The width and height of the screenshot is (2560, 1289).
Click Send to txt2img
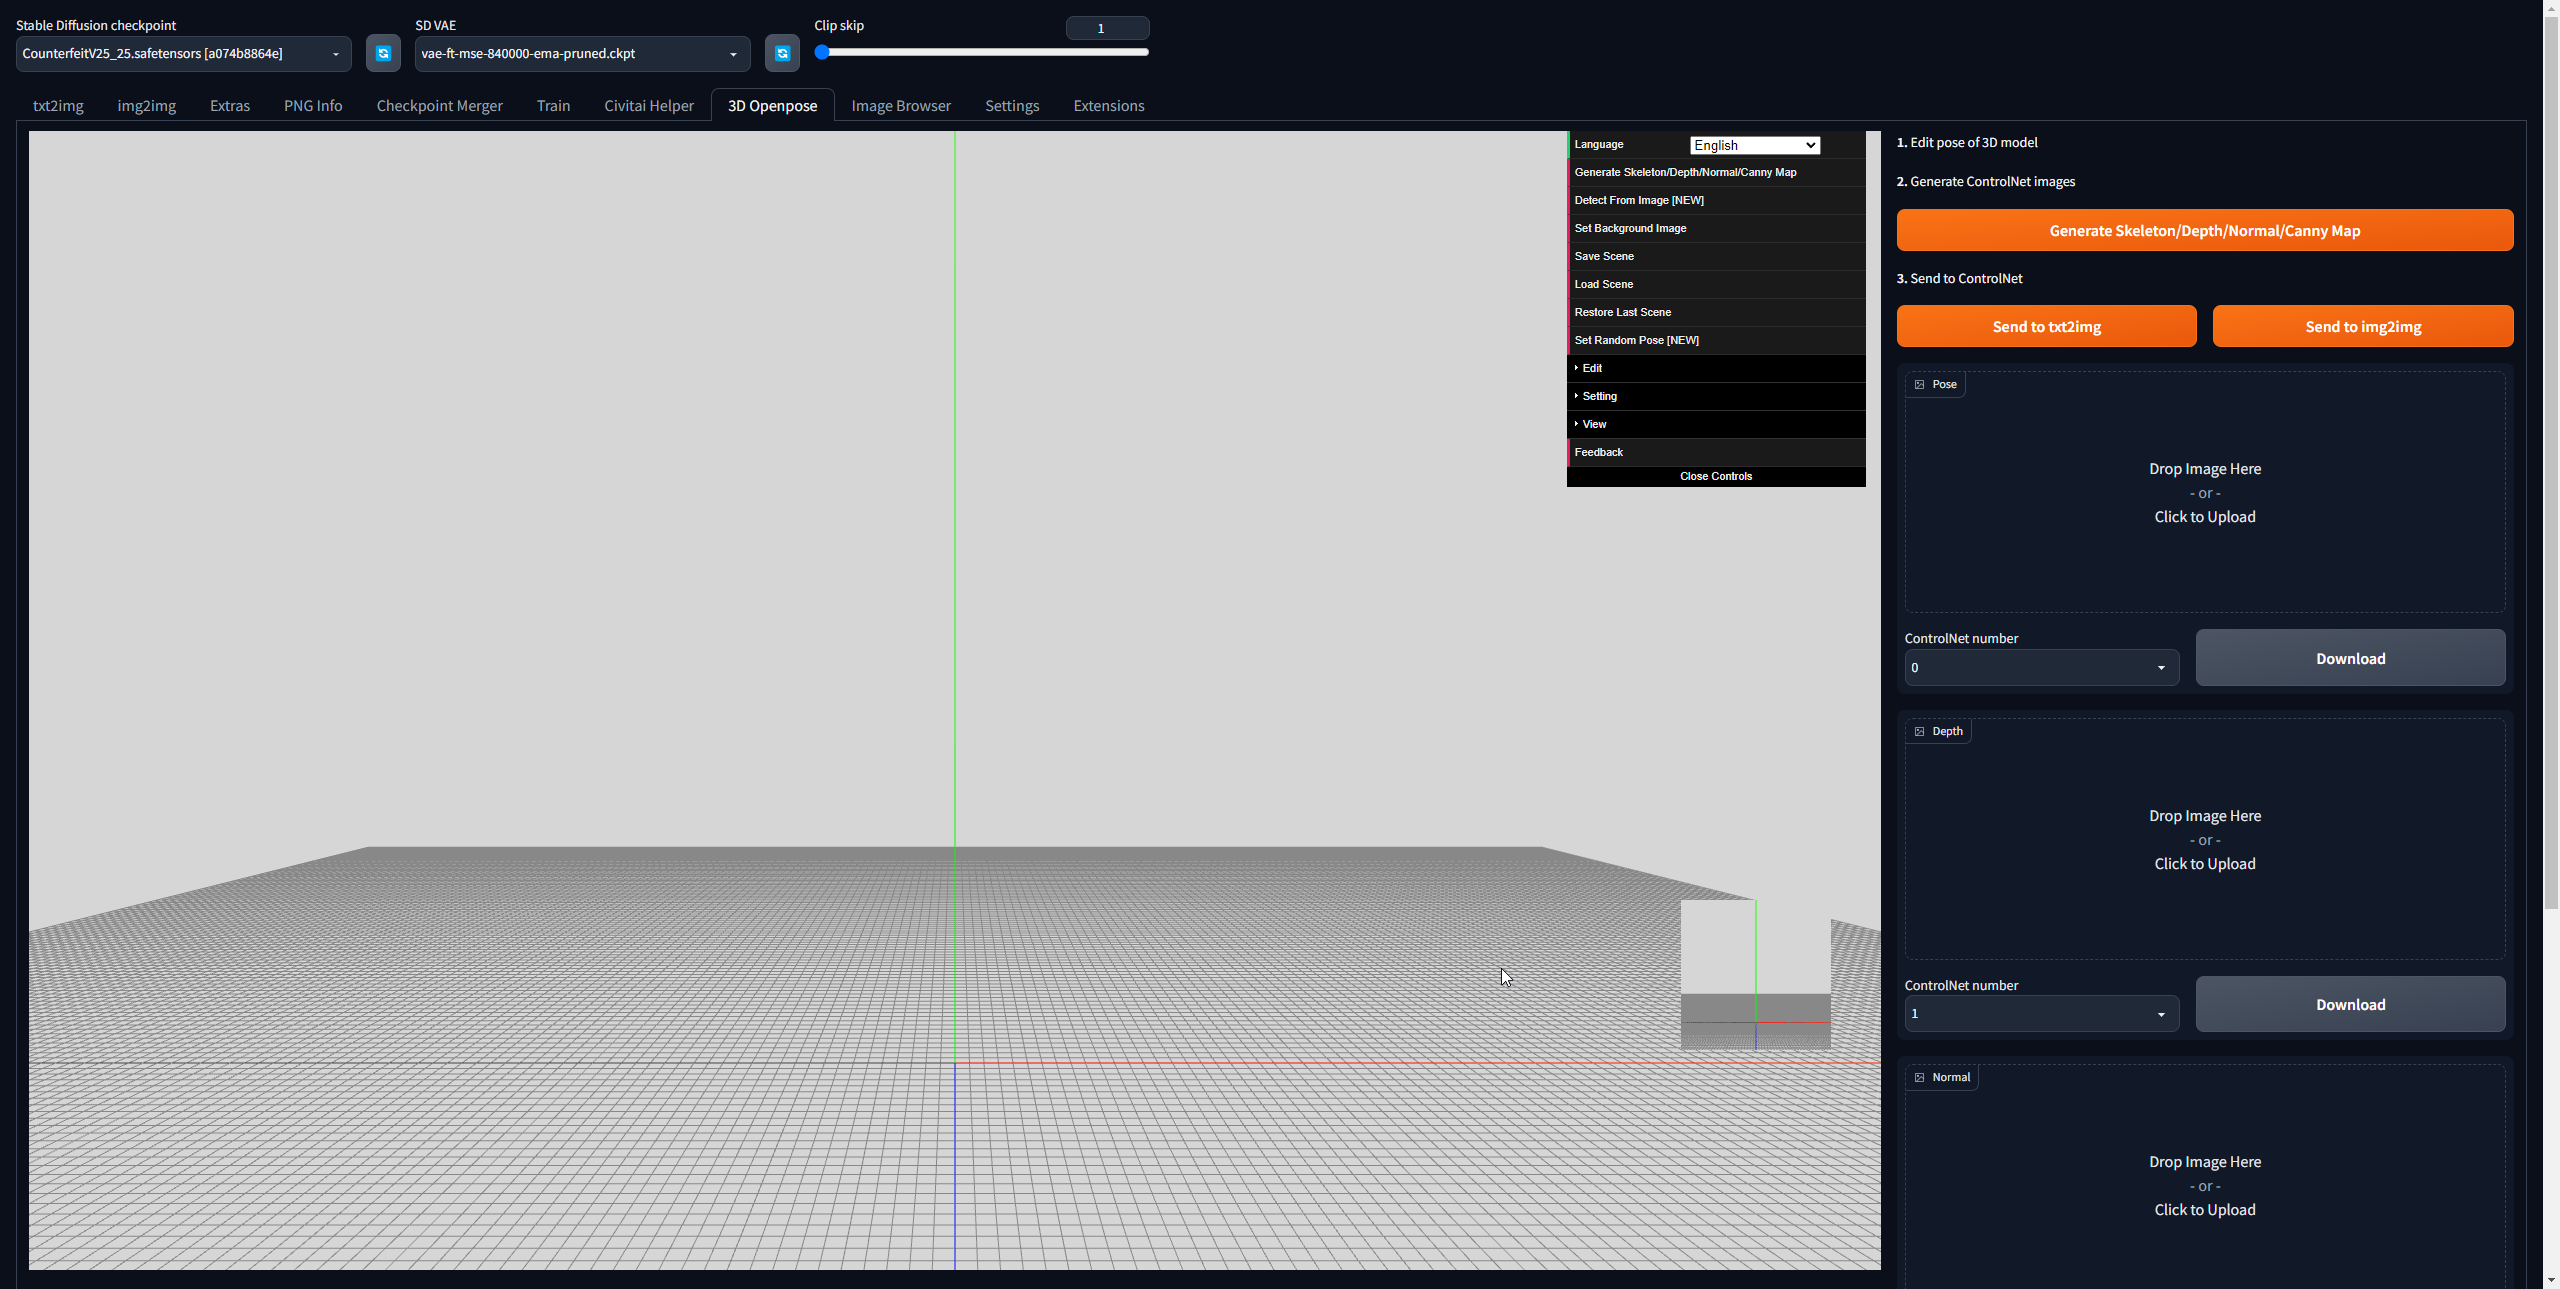2045,326
